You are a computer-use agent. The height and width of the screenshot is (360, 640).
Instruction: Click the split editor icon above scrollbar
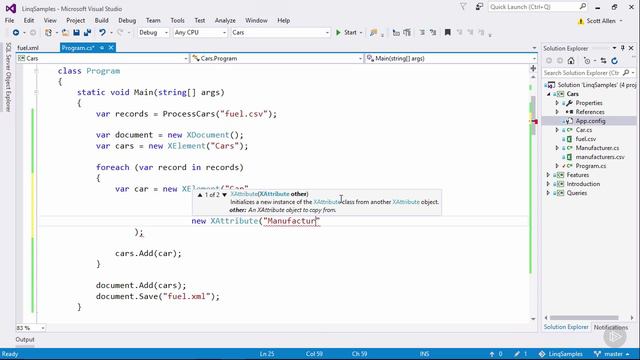click(x=533, y=68)
